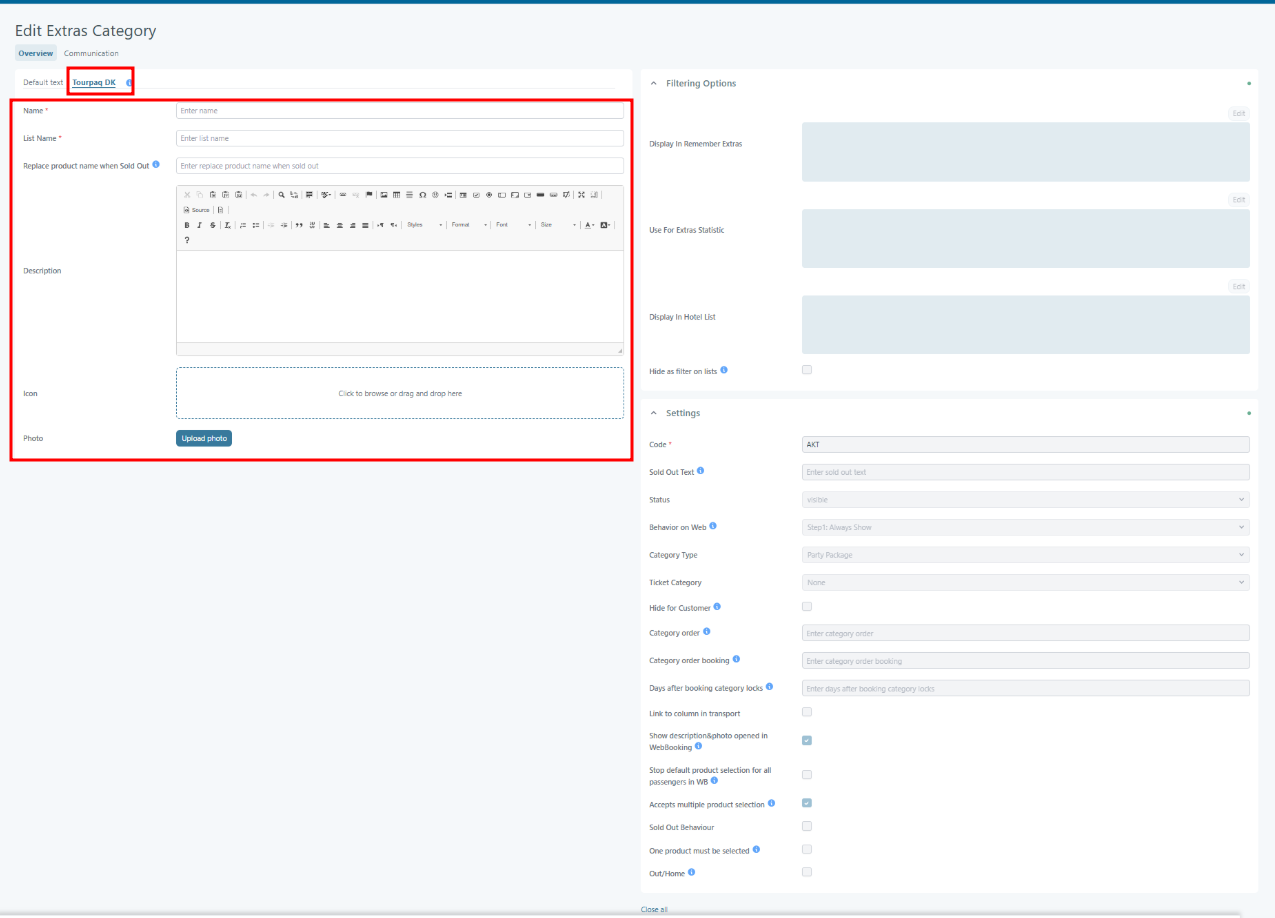Click into the Name input field
Viewport: 1275px width, 918px height.
pyautogui.click(x=399, y=110)
